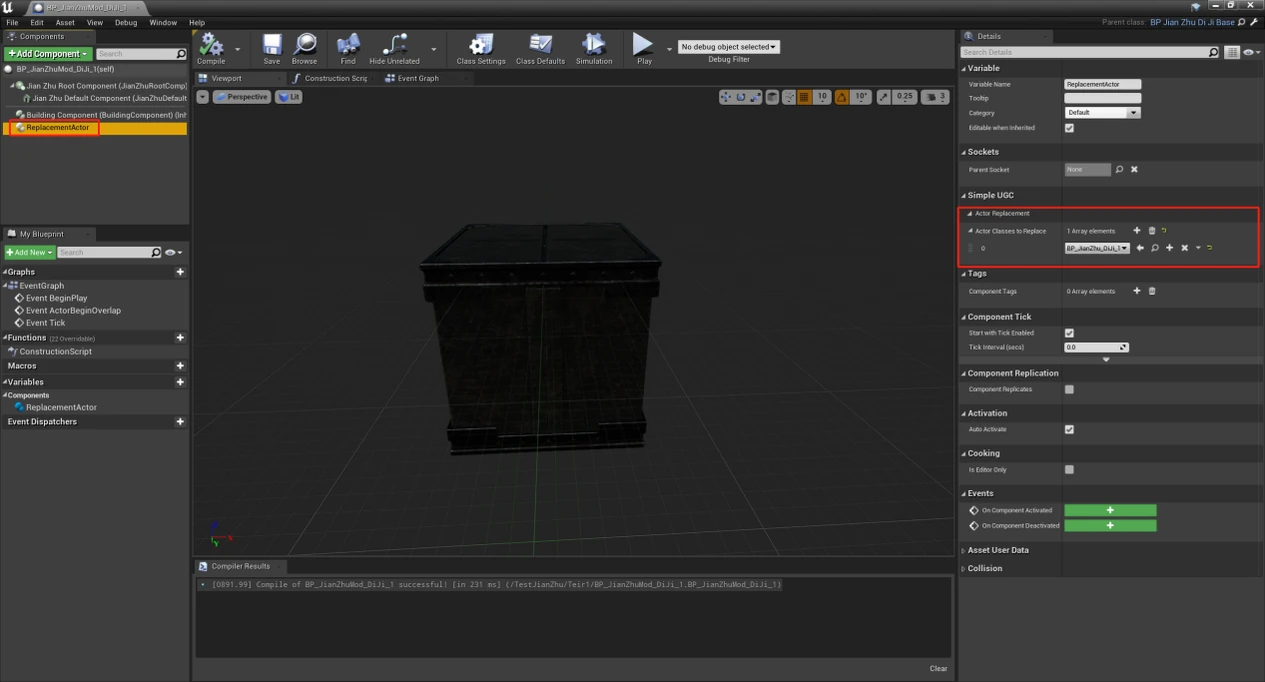Select the Hide Unrelated toolbar icon

393,45
